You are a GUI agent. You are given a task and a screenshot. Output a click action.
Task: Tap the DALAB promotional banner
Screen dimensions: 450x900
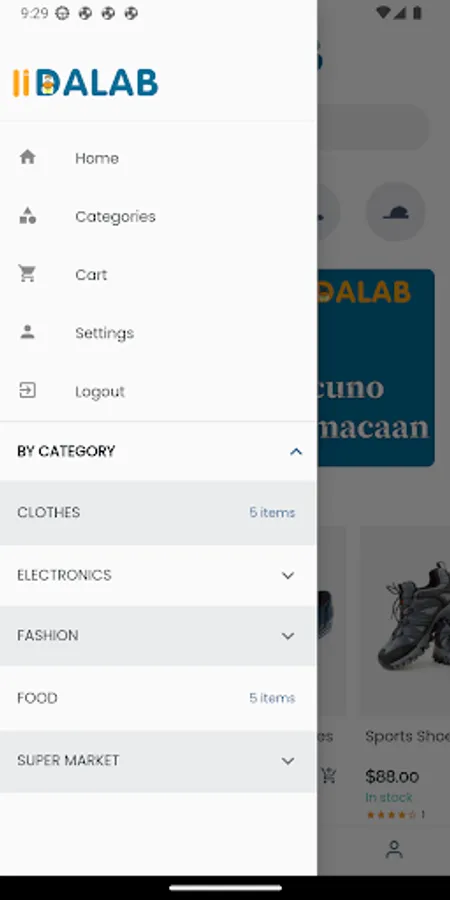(376, 368)
